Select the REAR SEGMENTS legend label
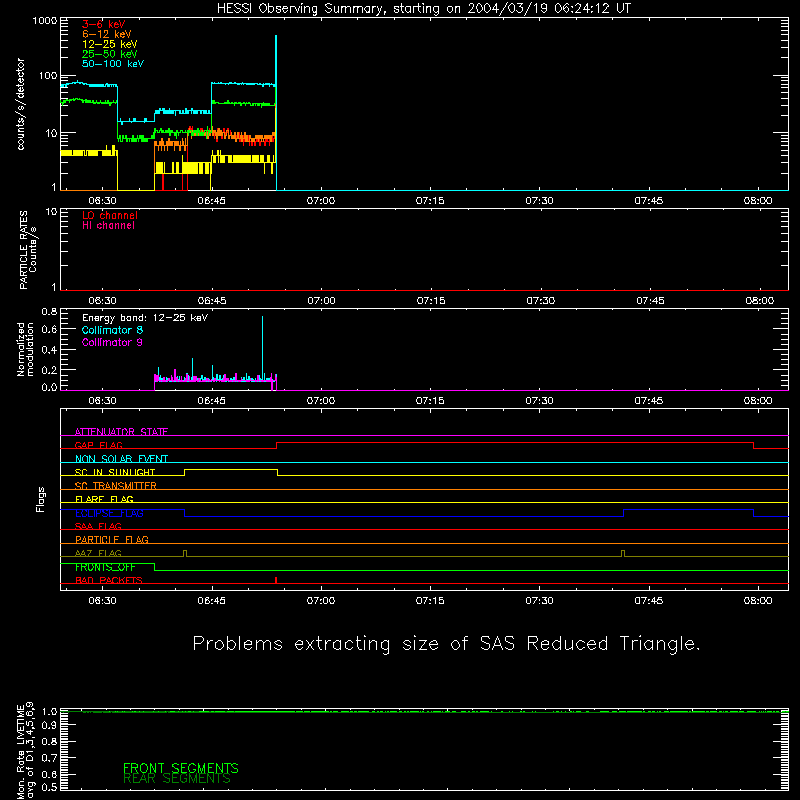The height and width of the screenshot is (800, 800). [x=177, y=778]
